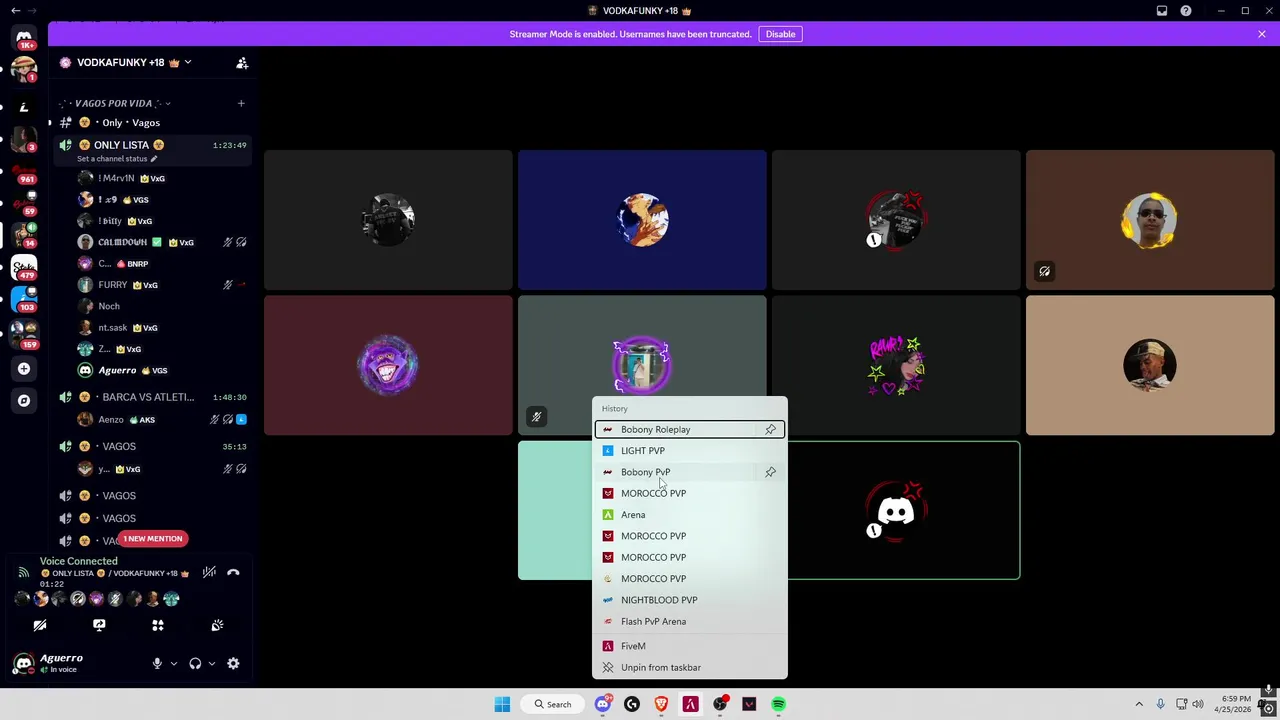Open Windows Start button
Image resolution: width=1280 pixels, height=720 pixels.
pos(502,704)
